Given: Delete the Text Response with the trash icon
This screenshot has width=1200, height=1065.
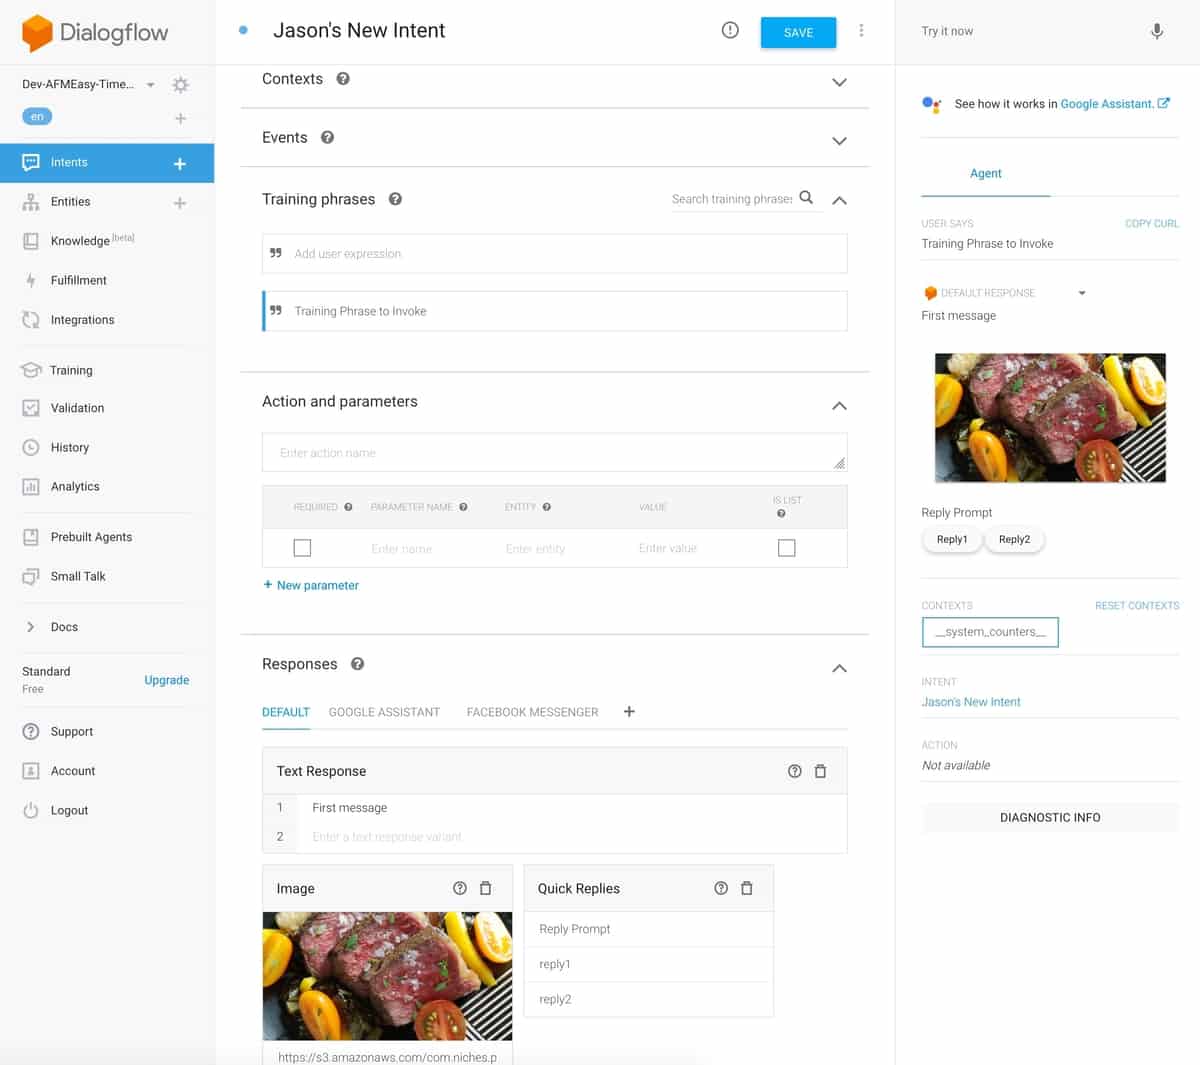Looking at the screenshot, I should click(x=820, y=770).
